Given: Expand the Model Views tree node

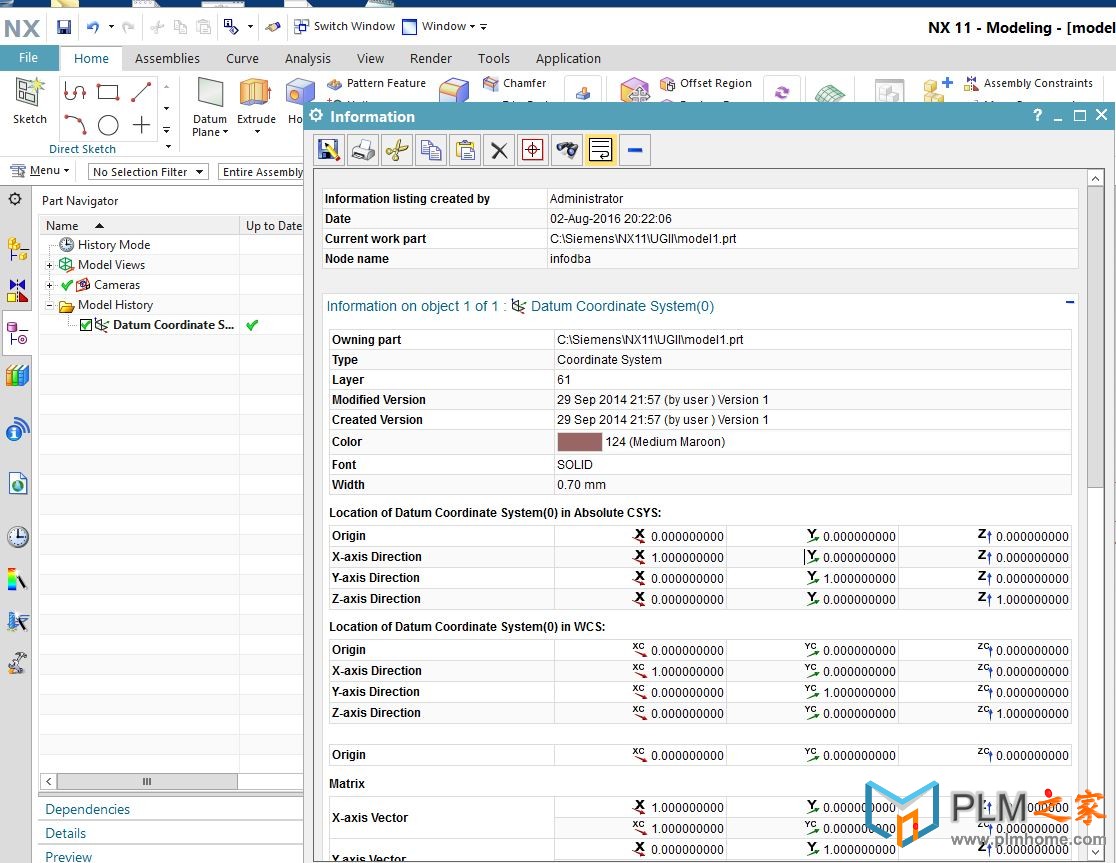Looking at the screenshot, I should tap(49, 265).
